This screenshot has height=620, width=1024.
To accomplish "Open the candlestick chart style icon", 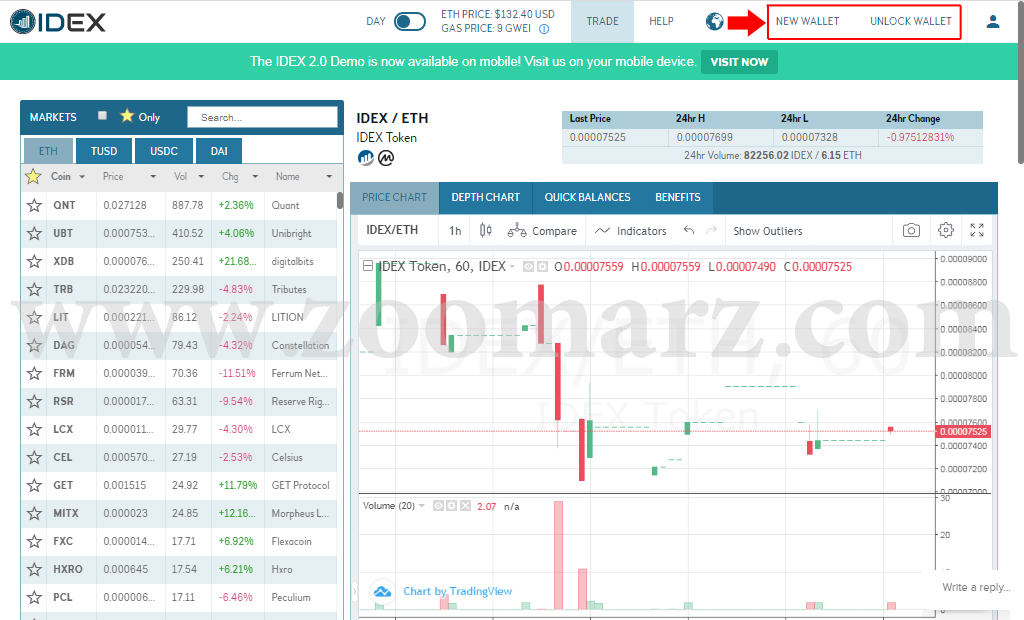I will pos(485,231).
